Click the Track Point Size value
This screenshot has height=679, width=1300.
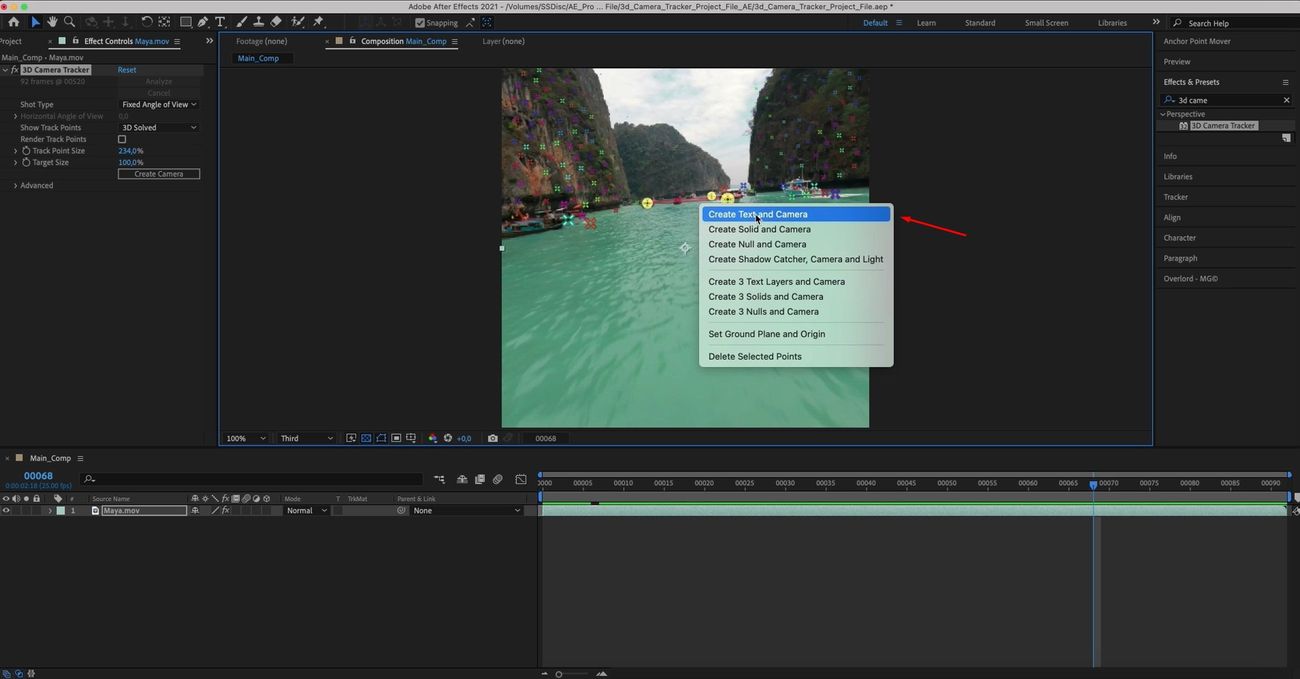pyautogui.click(x=130, y=151)
